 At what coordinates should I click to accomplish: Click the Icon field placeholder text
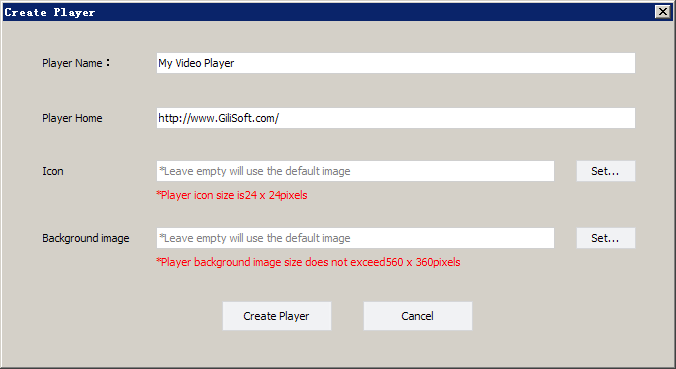click(x=254, y=171)
